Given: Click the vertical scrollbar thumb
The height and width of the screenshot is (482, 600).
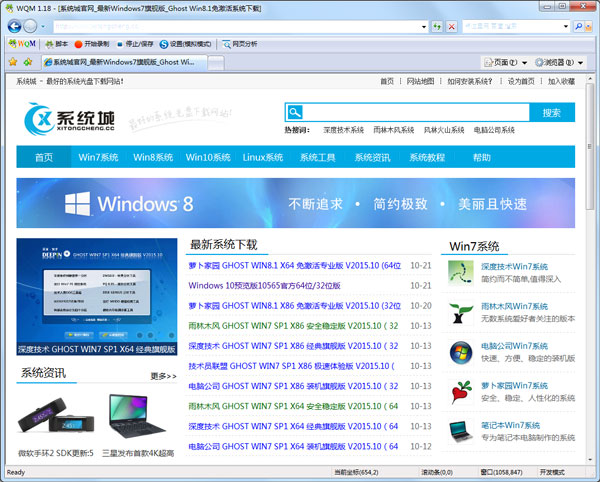Looking at the screenshot, I should [x=590, y=147].
